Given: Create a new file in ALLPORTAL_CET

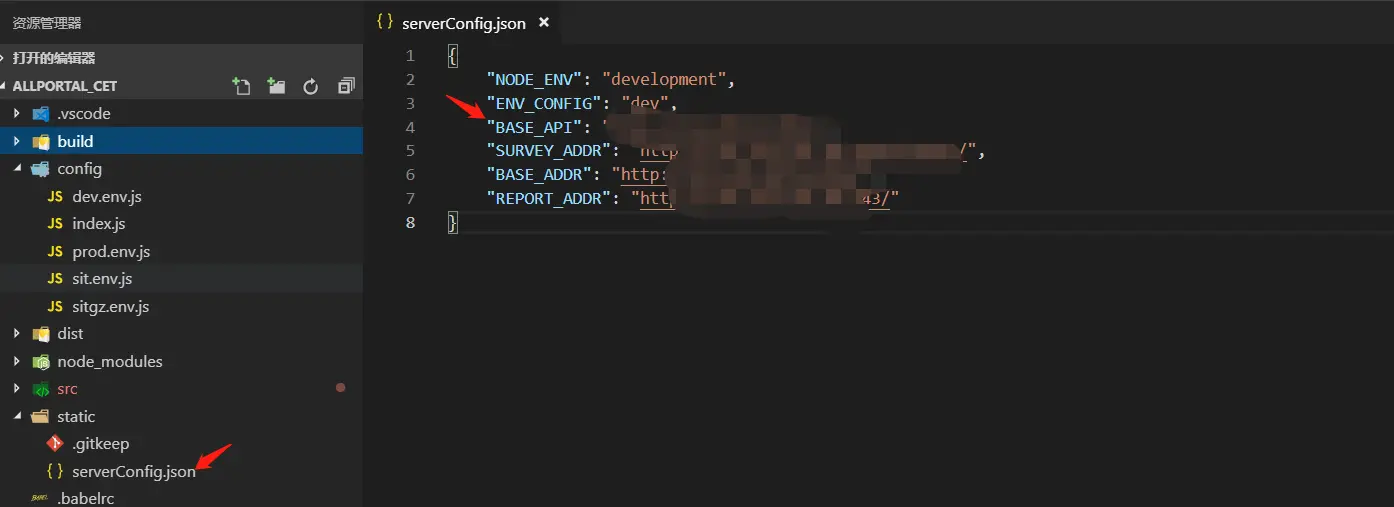Looking at the screenshot, I should click(241, 86).
